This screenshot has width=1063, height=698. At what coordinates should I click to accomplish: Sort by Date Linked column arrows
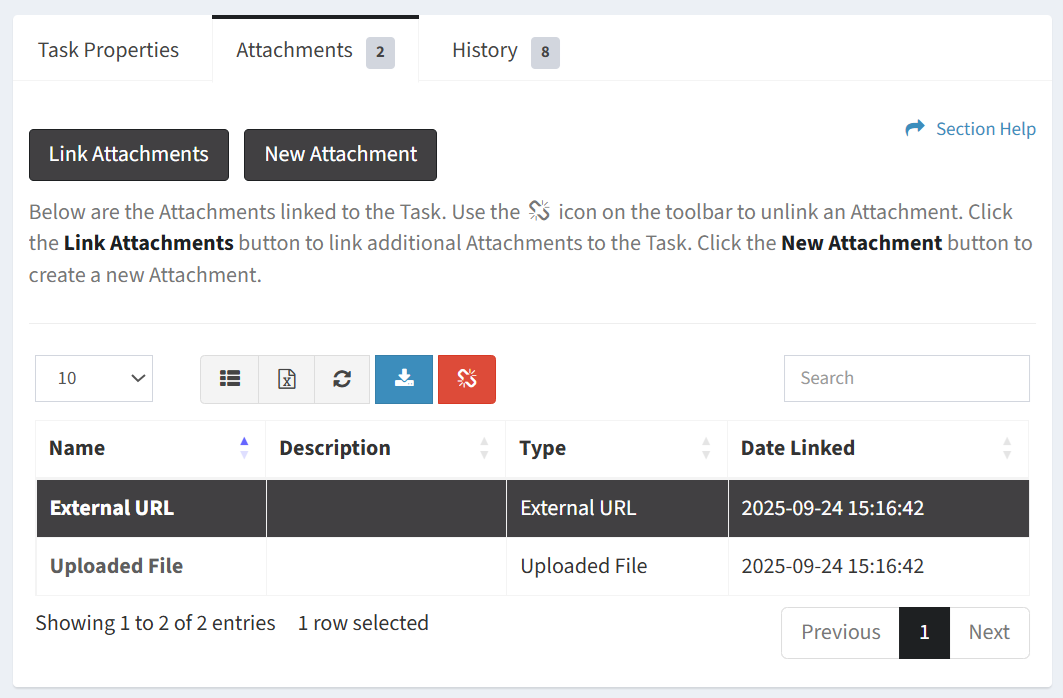1006,448
